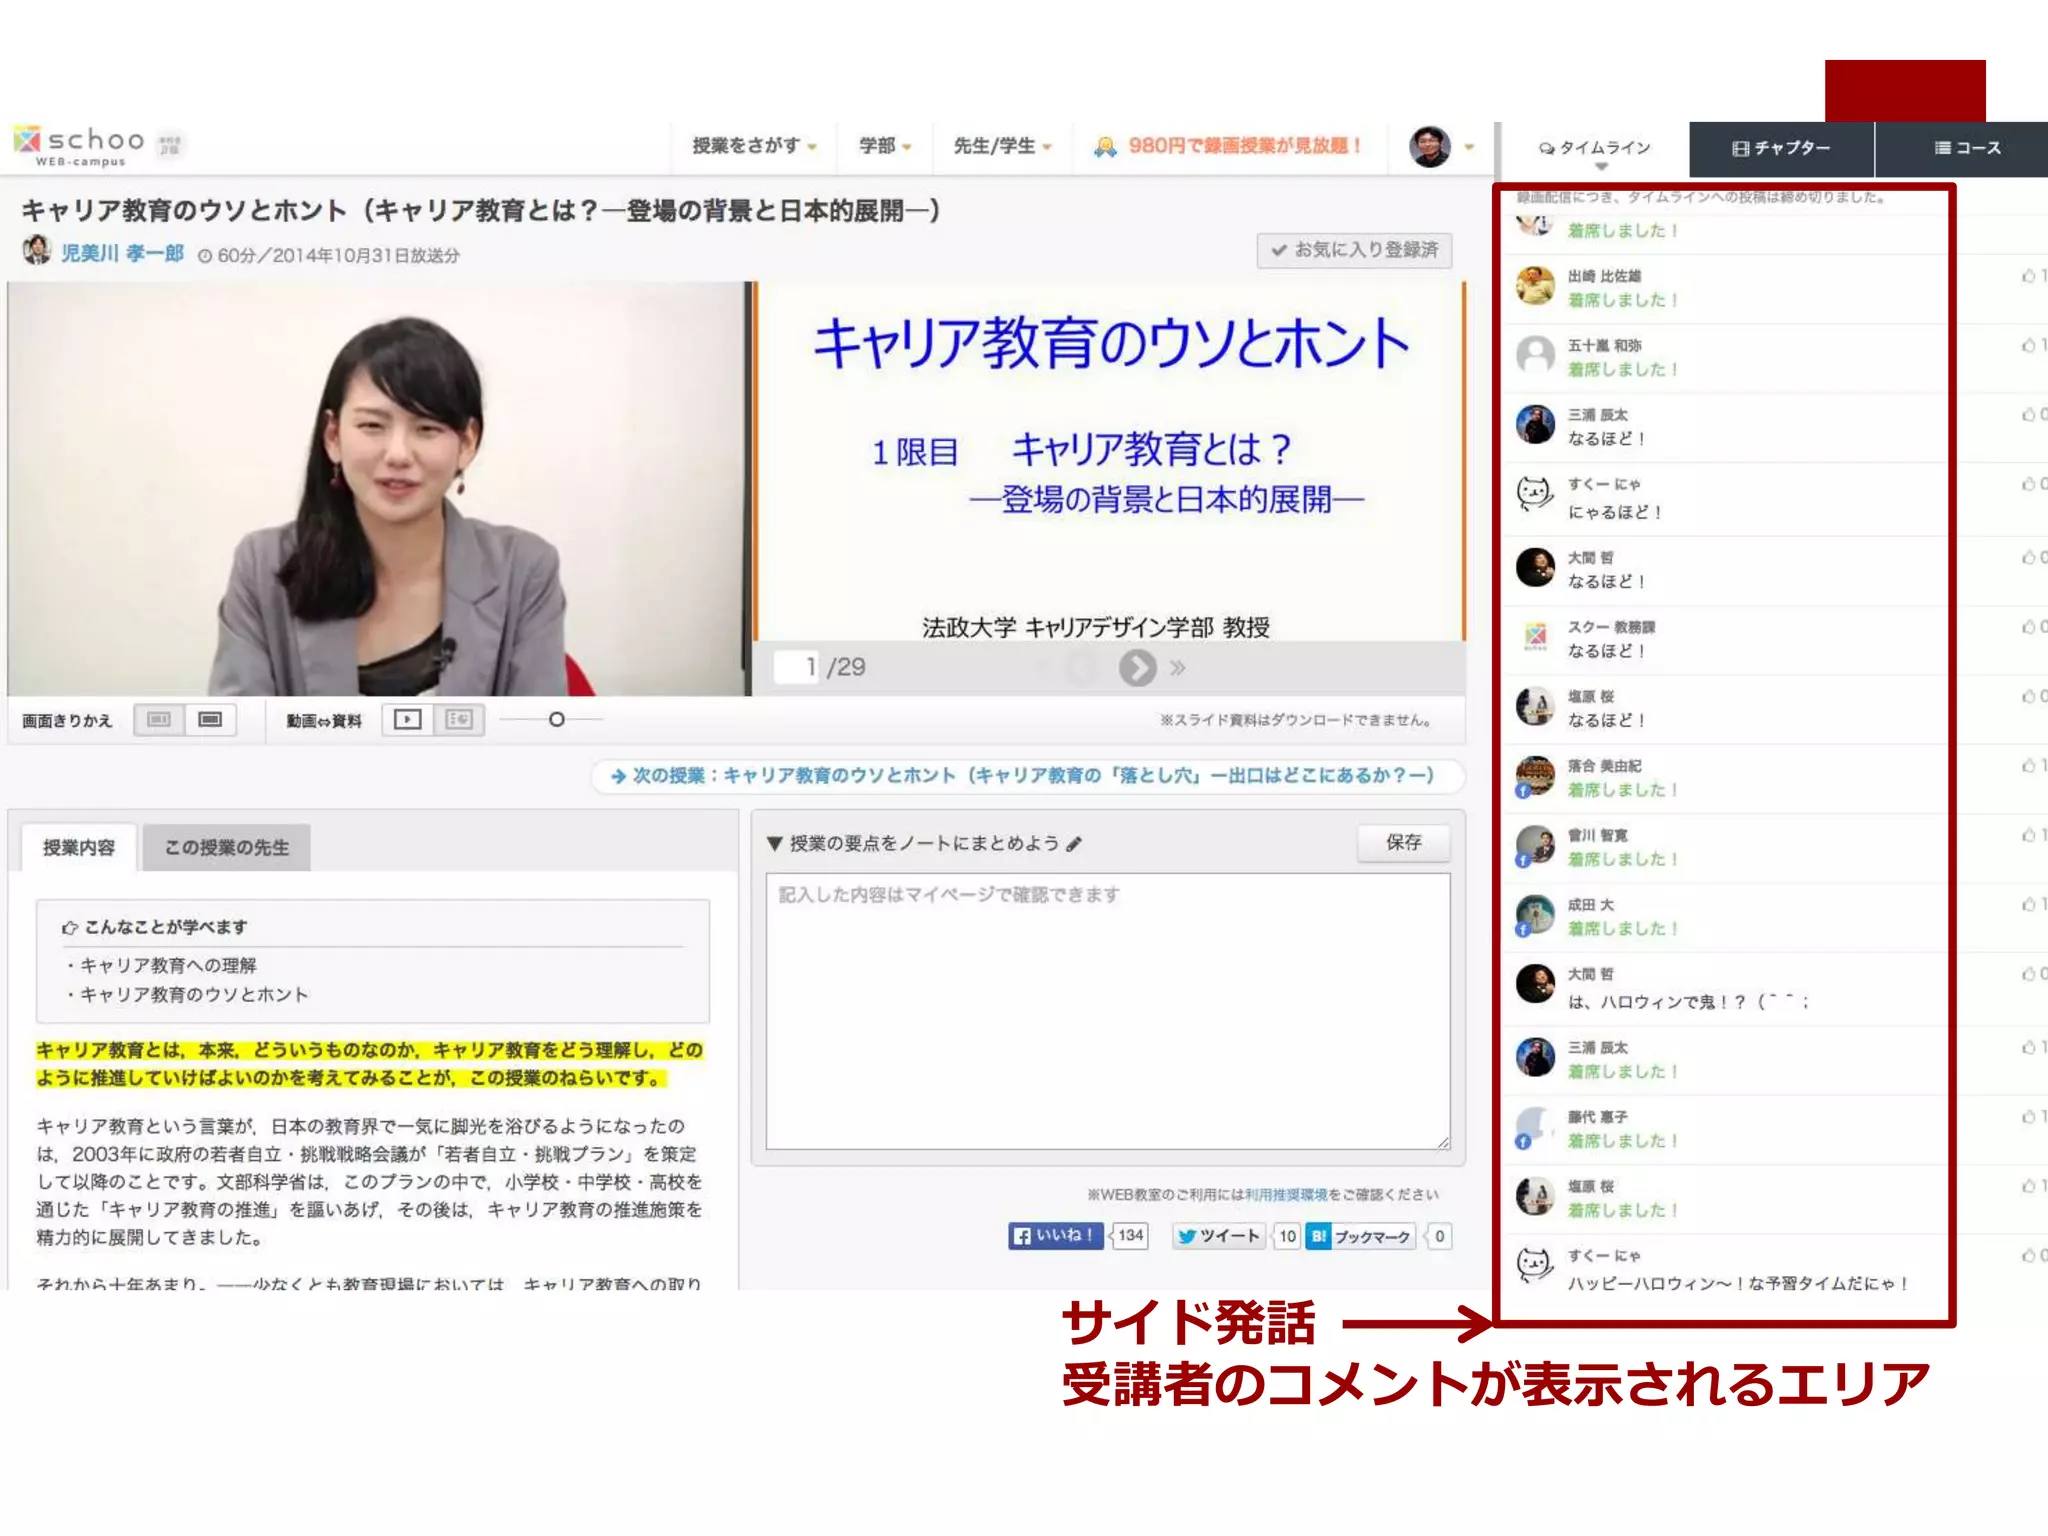Expand the 学部 menu
Image resolution: width=2048 pixels, height=1536 pixels.
pos(885,146)
